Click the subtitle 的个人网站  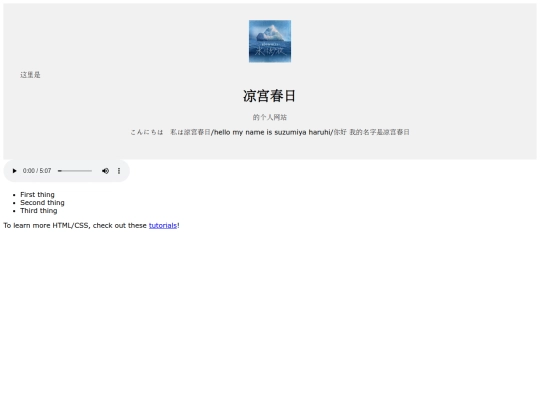(x=270, y=117)
